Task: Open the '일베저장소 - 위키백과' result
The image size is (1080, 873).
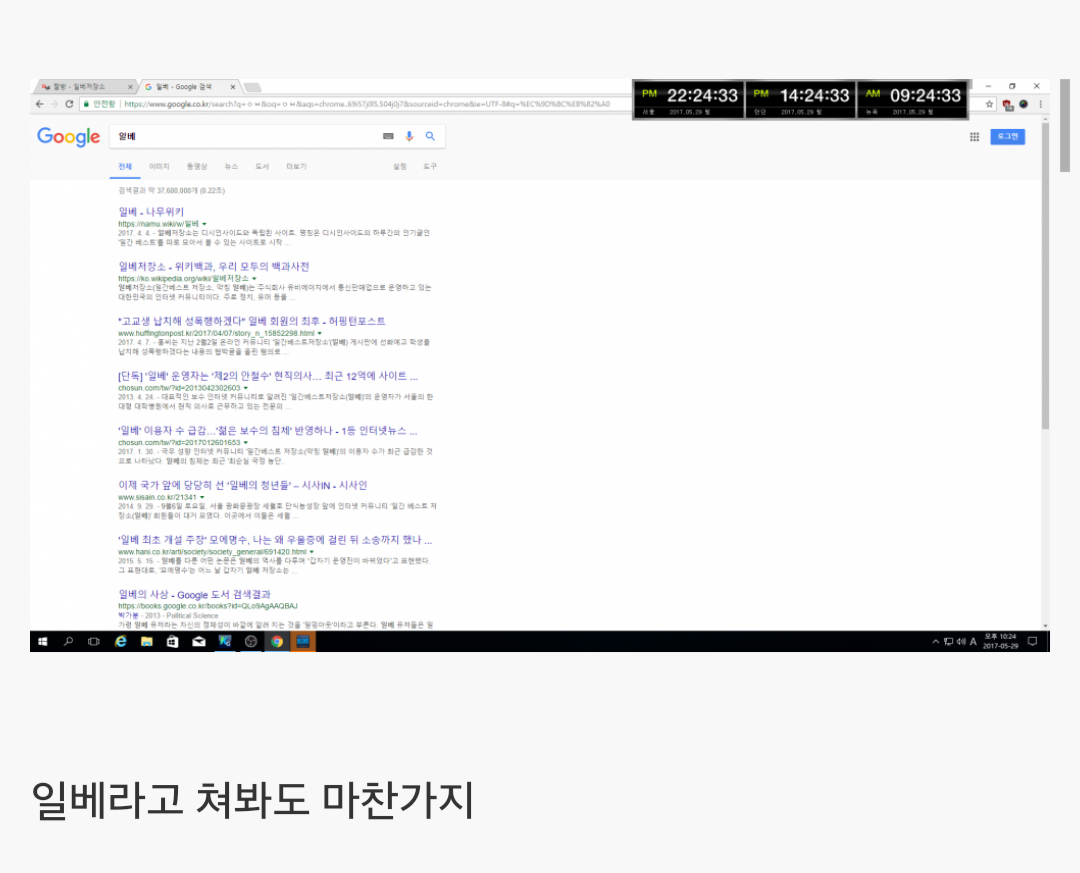Action: [214, 267]
